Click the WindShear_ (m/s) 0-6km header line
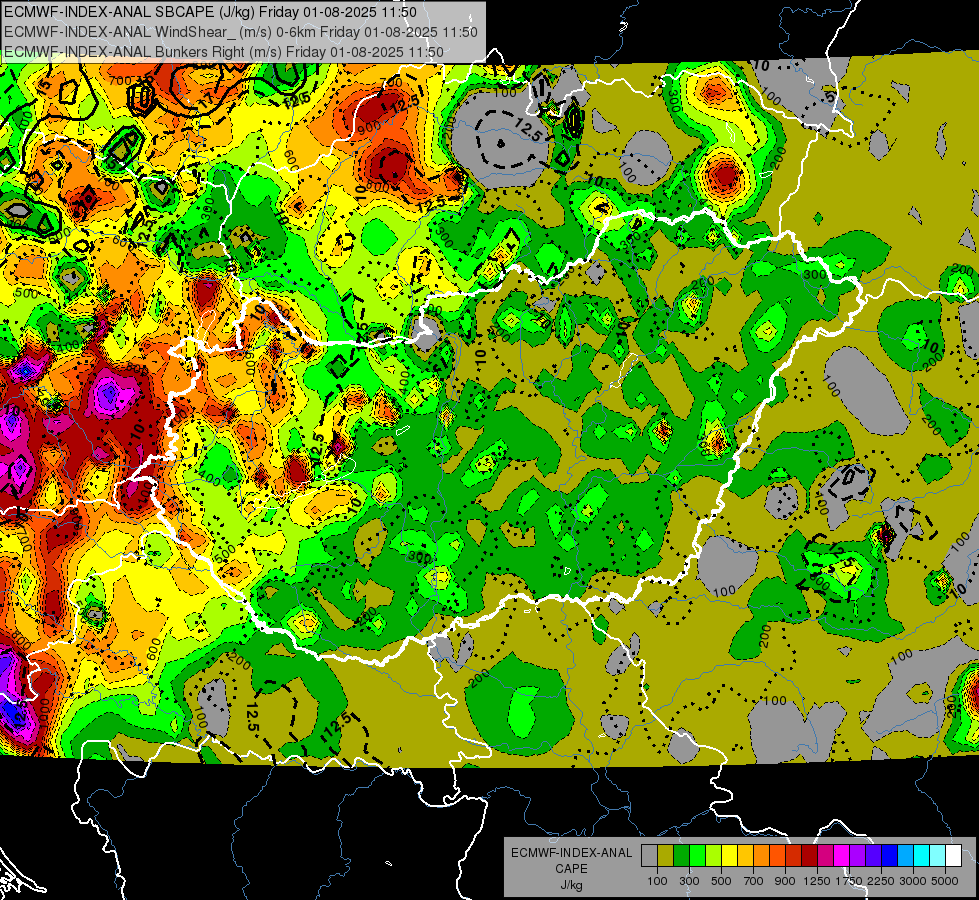 [x=241, y=32]
